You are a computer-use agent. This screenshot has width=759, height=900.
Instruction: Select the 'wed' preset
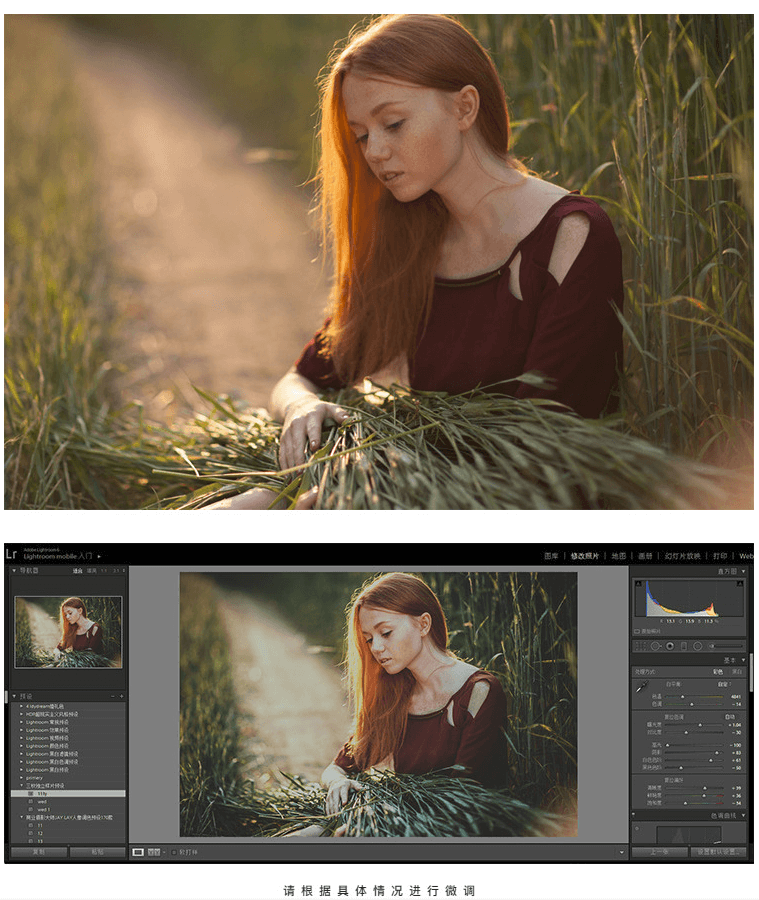click(x=42, y=801)
